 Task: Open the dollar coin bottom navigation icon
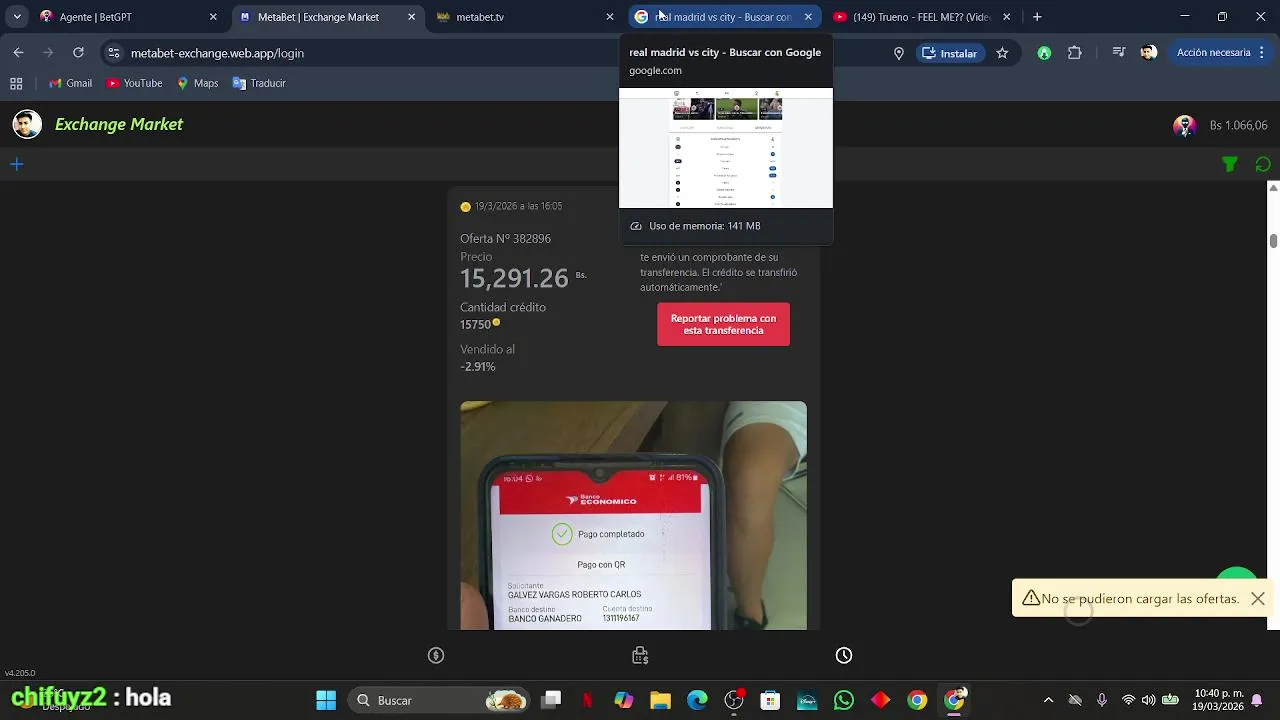click(x=436, y=656)
